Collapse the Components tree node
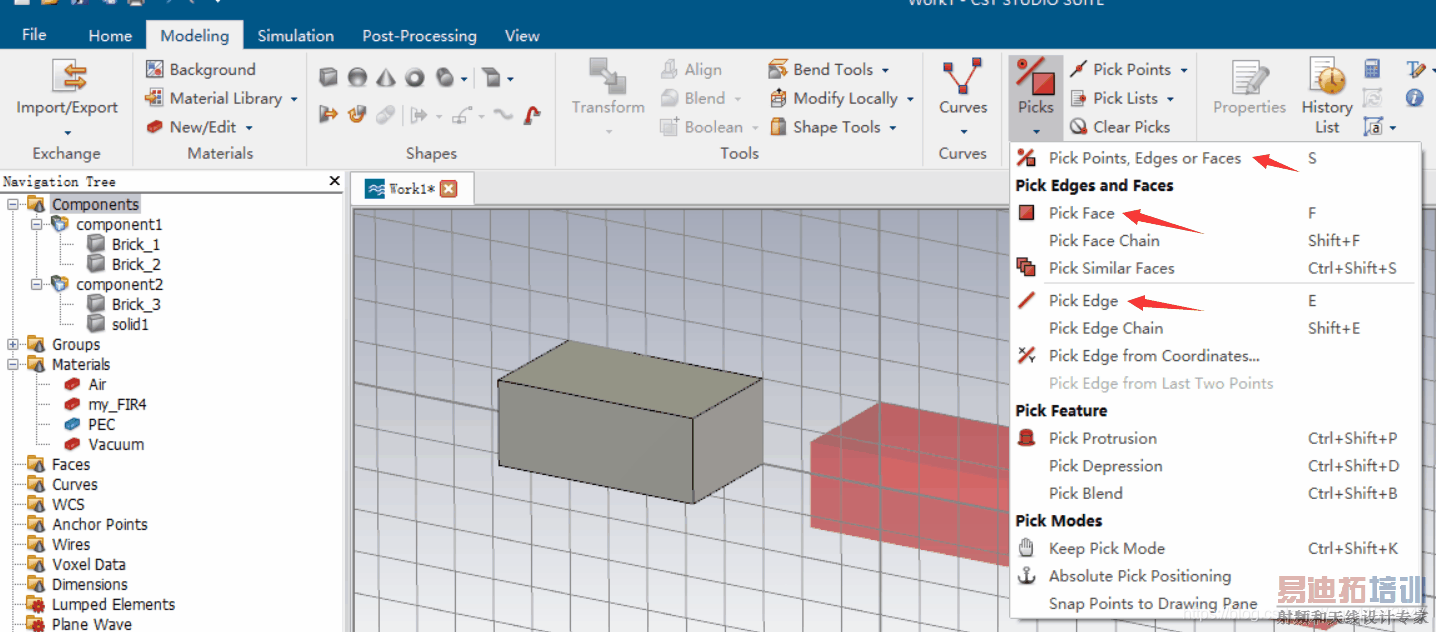1436x632 pixels. click(13, 204)
